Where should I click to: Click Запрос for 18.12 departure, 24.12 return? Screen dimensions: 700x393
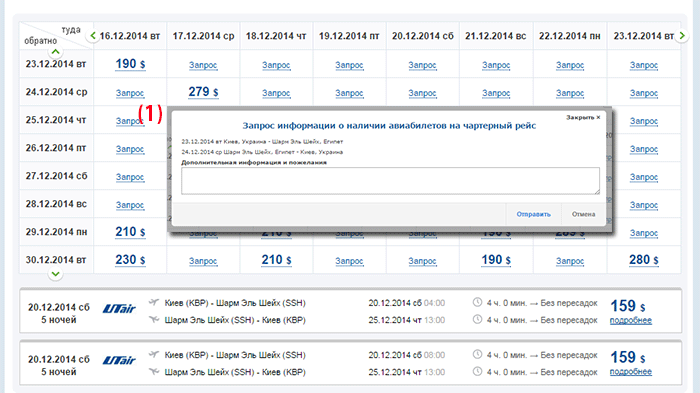pos(276,93)
